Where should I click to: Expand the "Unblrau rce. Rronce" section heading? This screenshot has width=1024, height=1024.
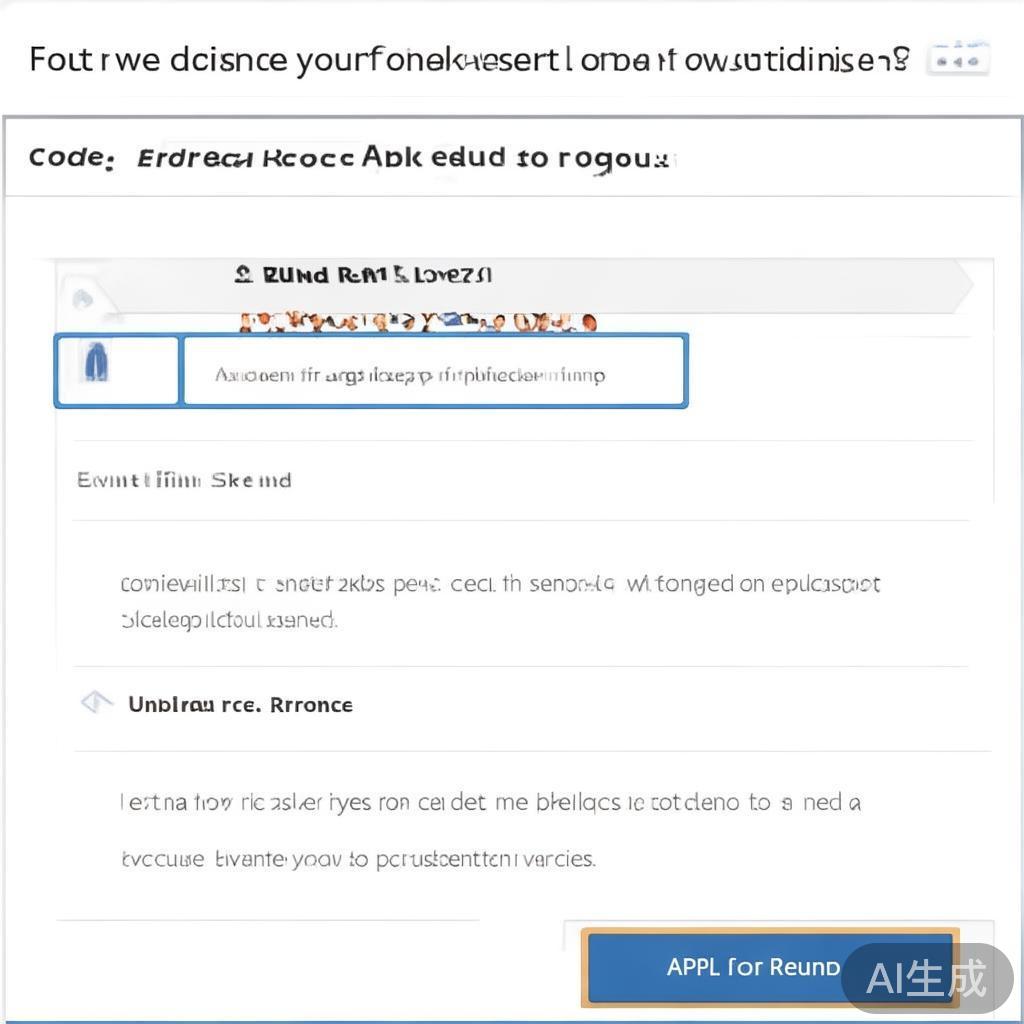coord(240,704)
